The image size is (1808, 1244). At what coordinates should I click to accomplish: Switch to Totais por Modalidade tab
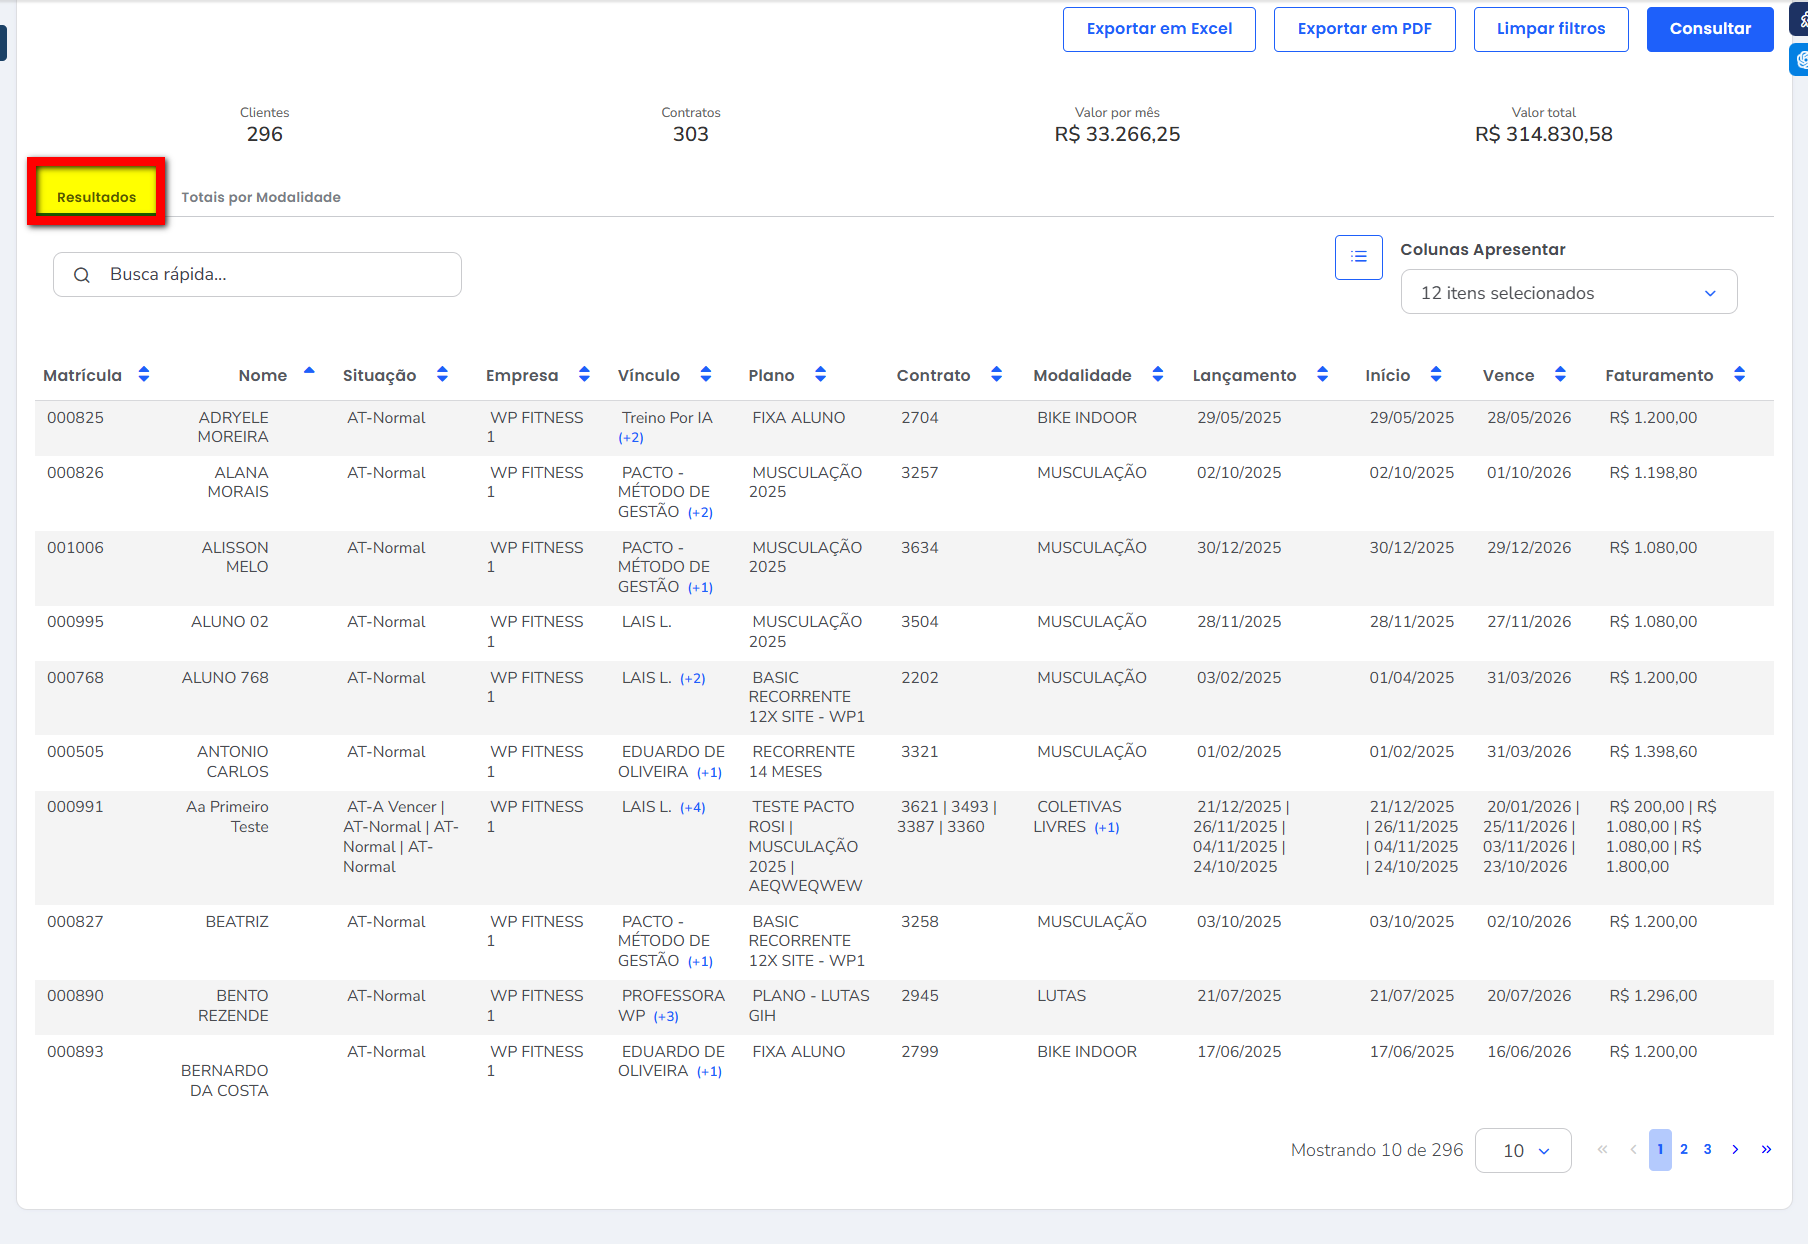pos(261,198)
